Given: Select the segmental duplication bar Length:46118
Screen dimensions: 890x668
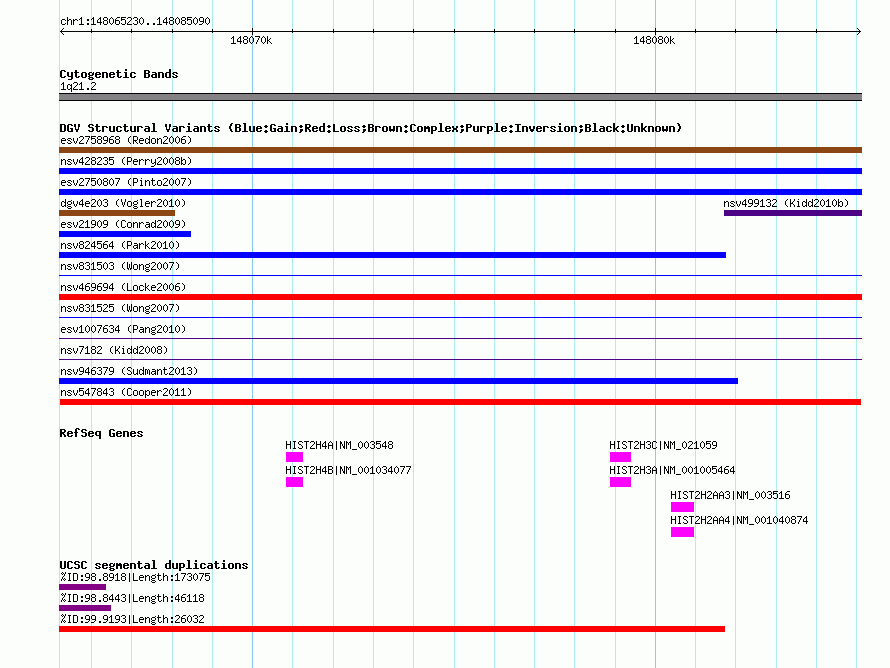Looking at the screenshot, I should tap(85, 608).
